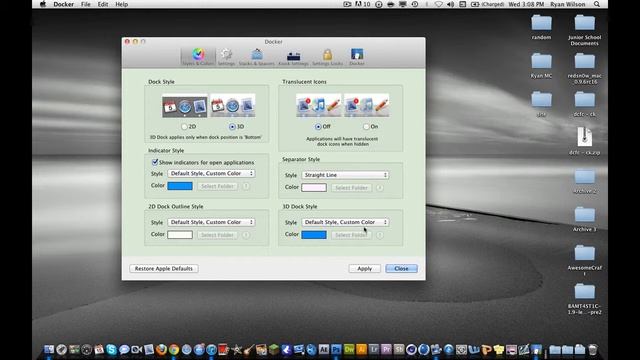Click Select Folder under 2D Dock Outline Style
Image resolution: width=640 pixels, height=360 pixels.
click(x=218, y=235)
